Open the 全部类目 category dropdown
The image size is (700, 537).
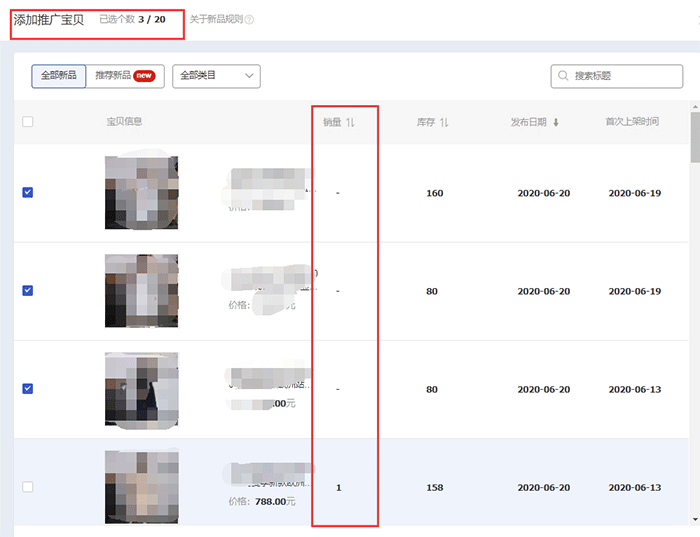coord(216,76)
